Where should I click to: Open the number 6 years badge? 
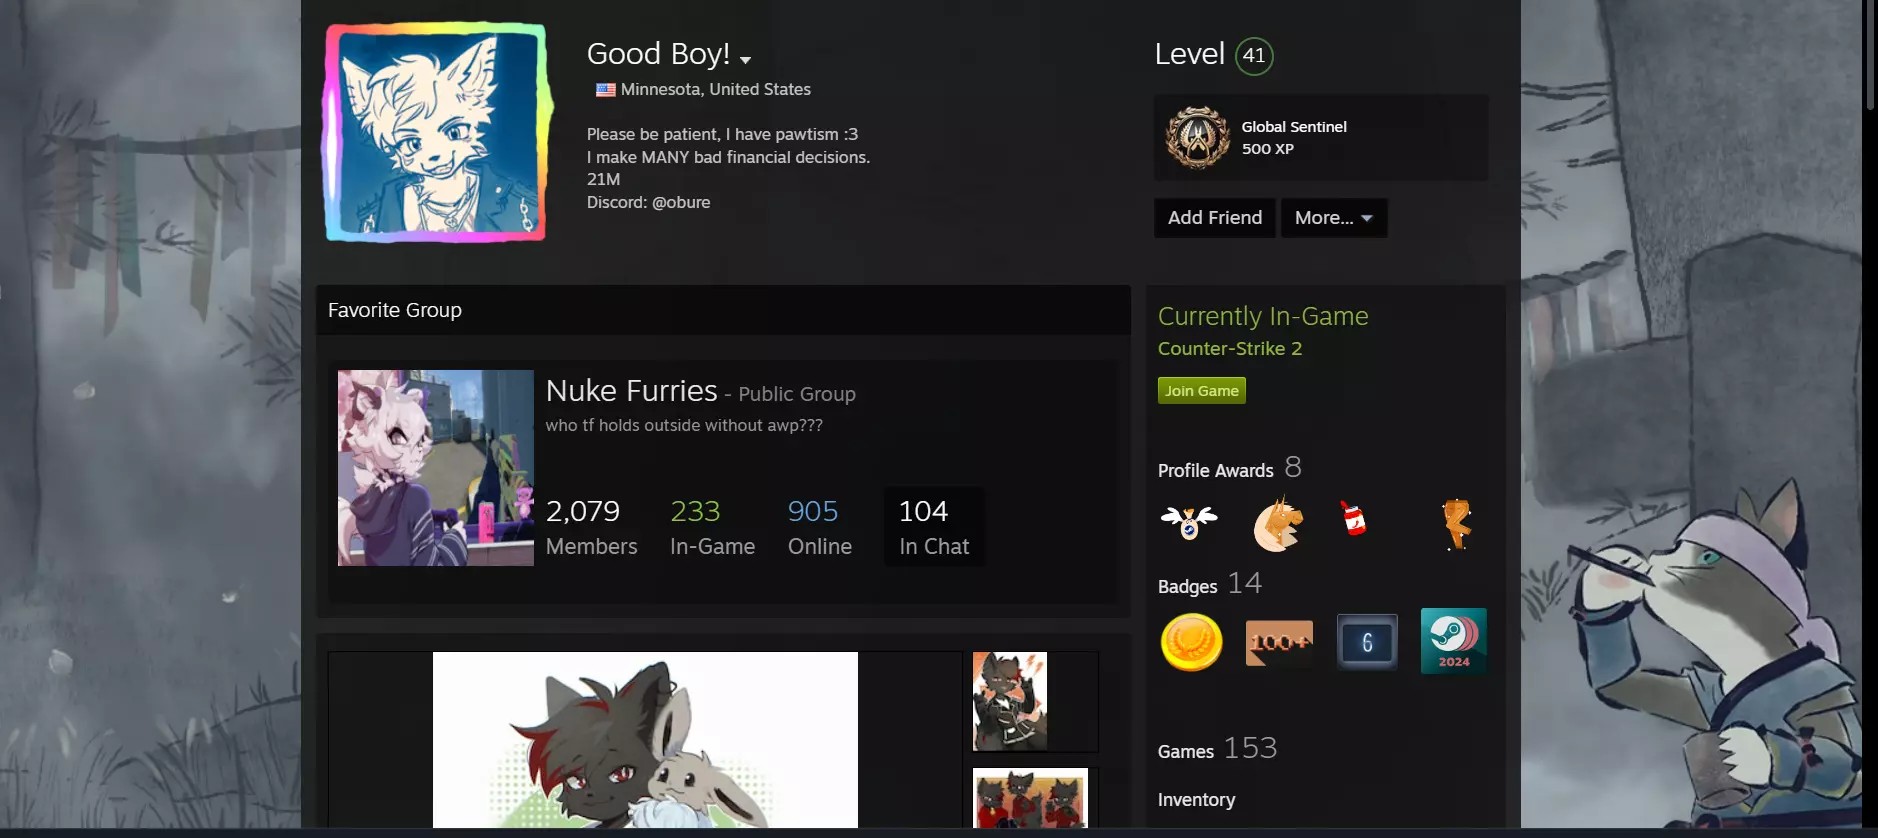[1367, 642]
